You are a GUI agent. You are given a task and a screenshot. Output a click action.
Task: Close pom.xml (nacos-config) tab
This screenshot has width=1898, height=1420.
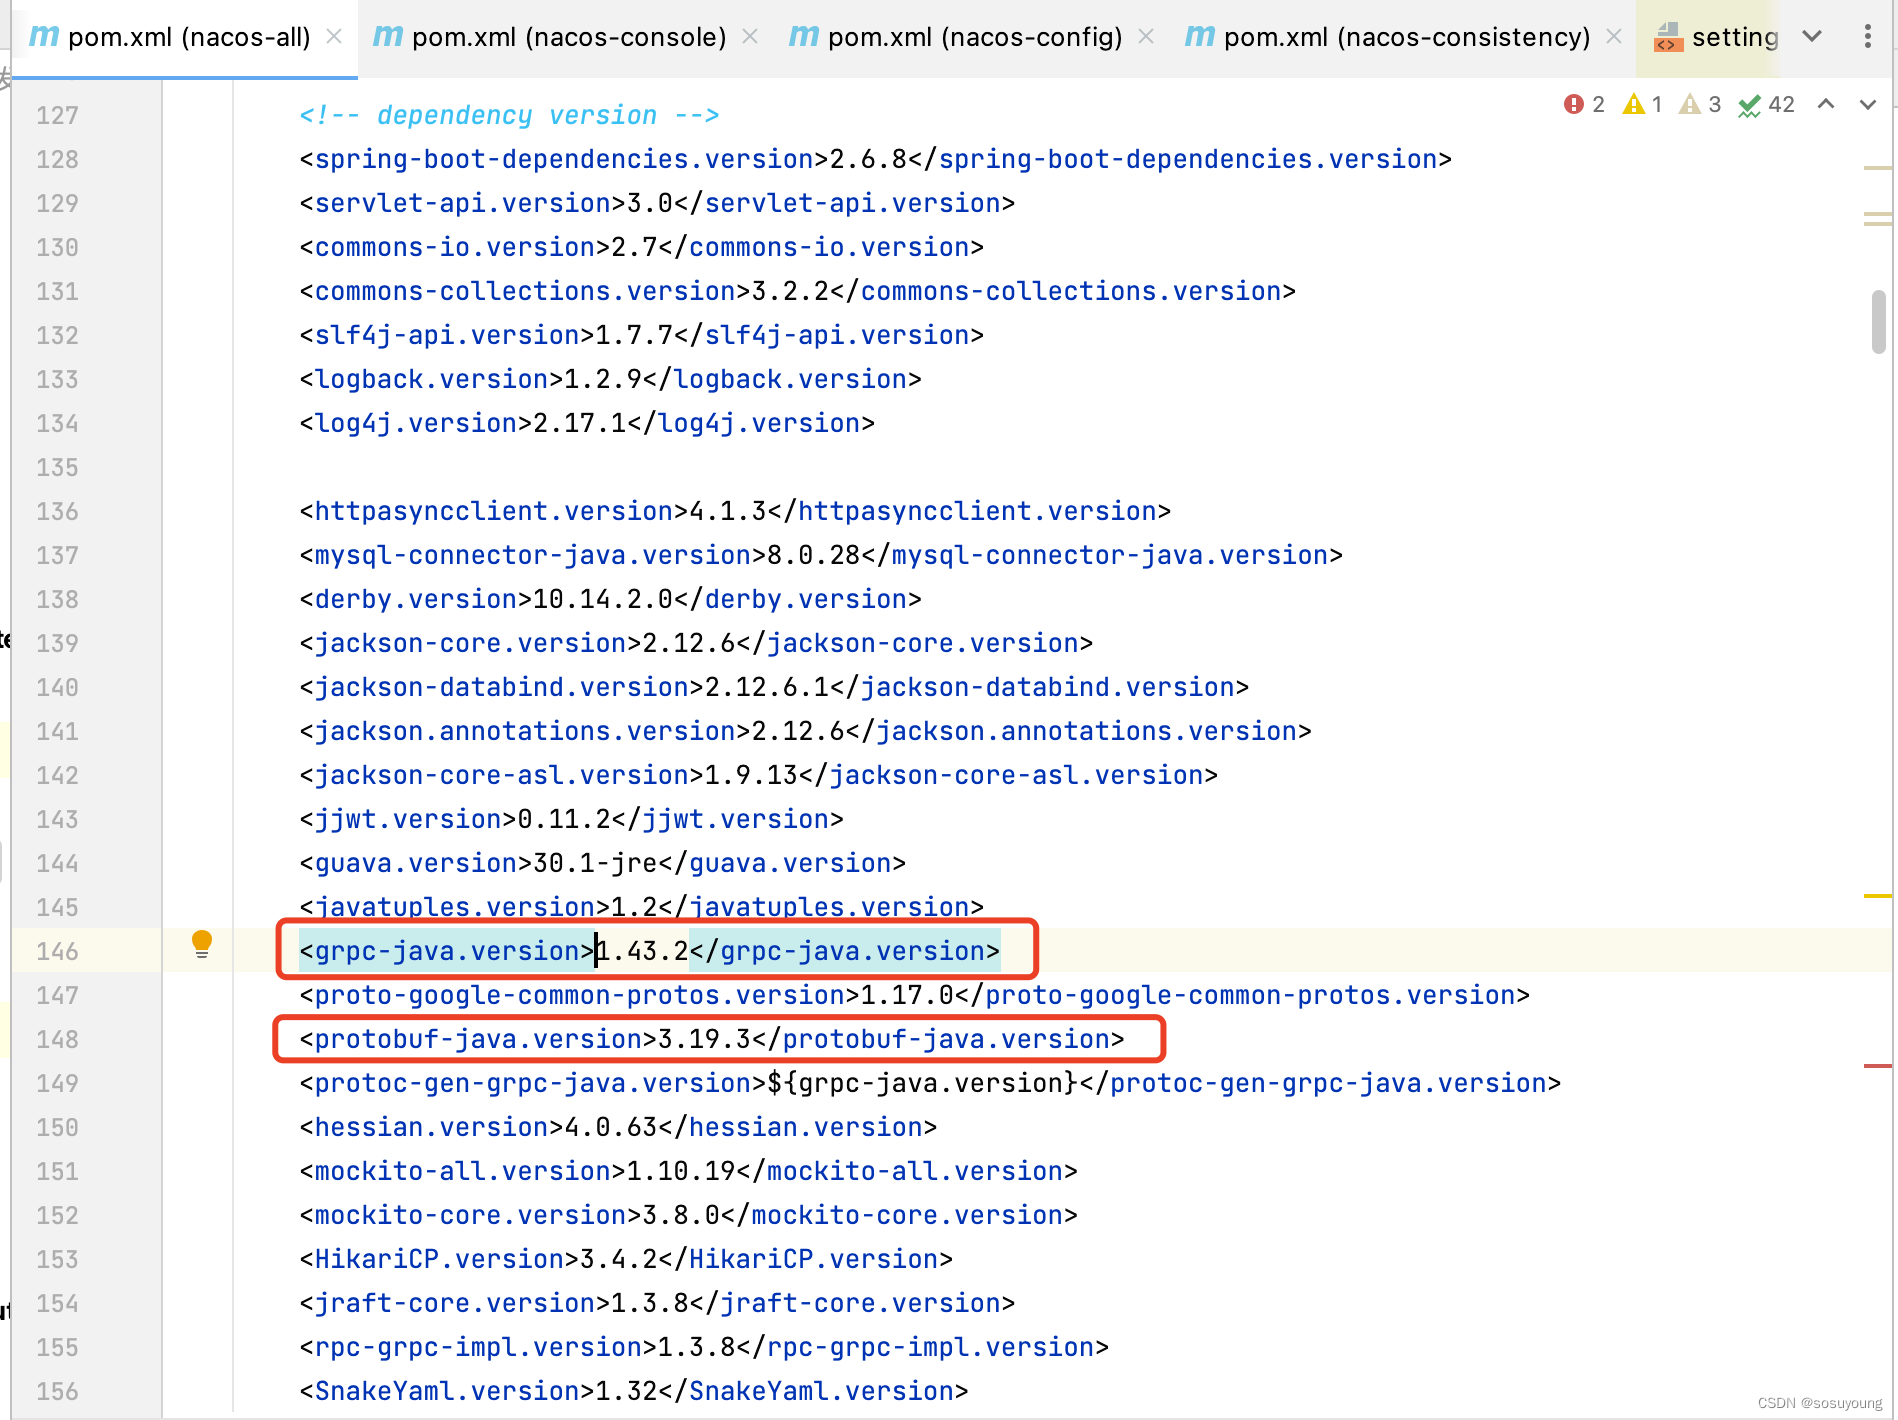(1146, 37)
